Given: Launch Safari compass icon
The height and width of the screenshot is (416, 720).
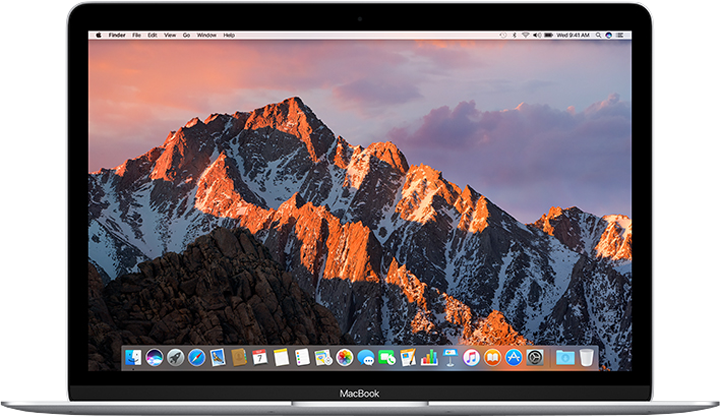Looking at the screenshot, I should [197, 357].
